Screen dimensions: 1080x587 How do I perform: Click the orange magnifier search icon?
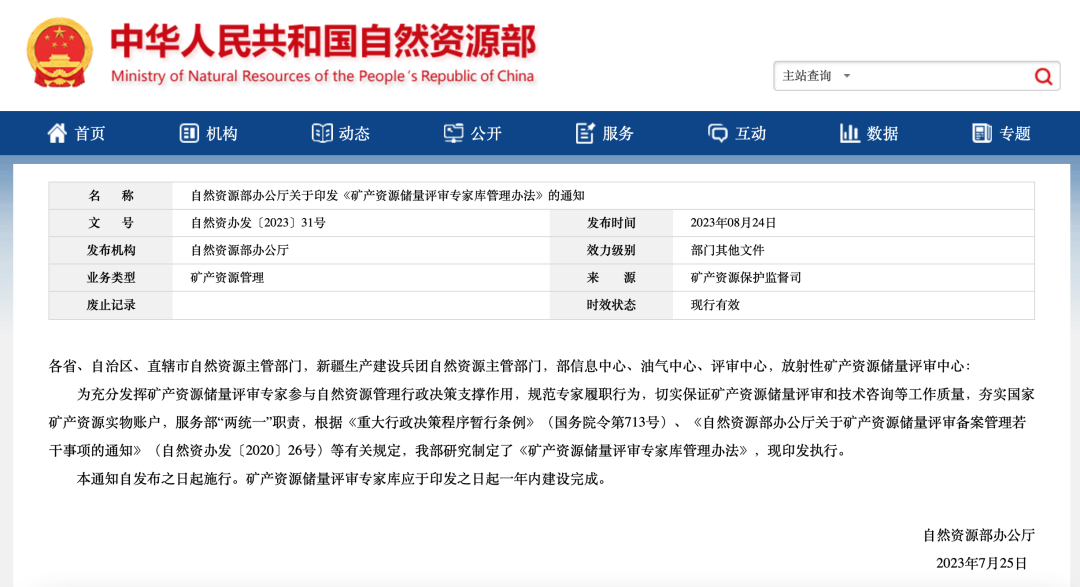1043,76
